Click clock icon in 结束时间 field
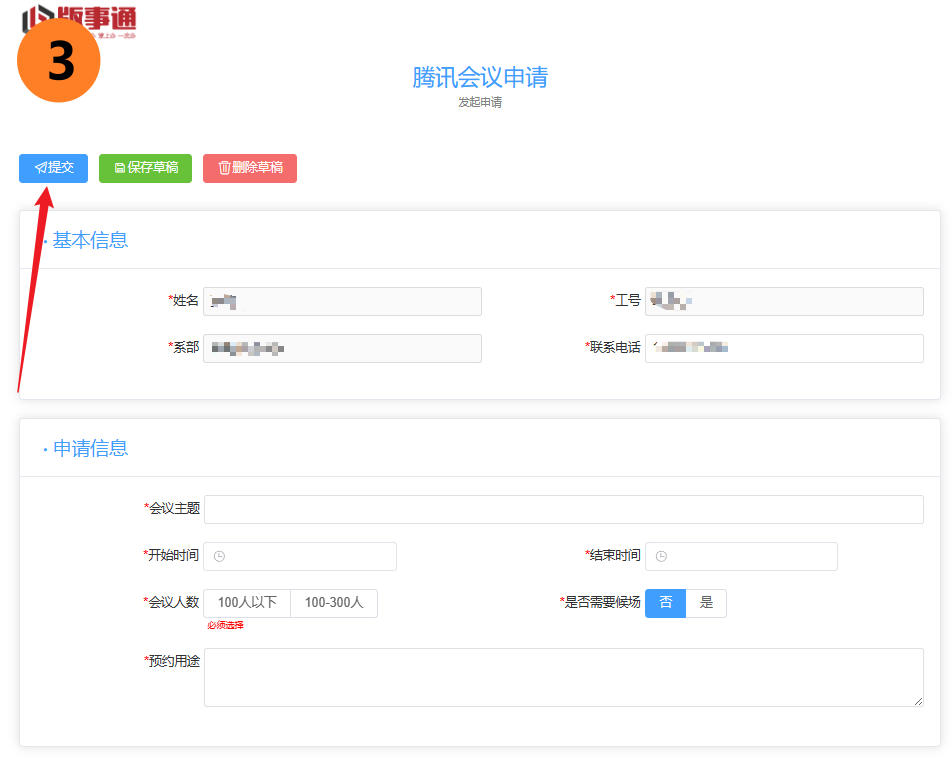Screen dimensions: 951x759 (x=662, y=556)
